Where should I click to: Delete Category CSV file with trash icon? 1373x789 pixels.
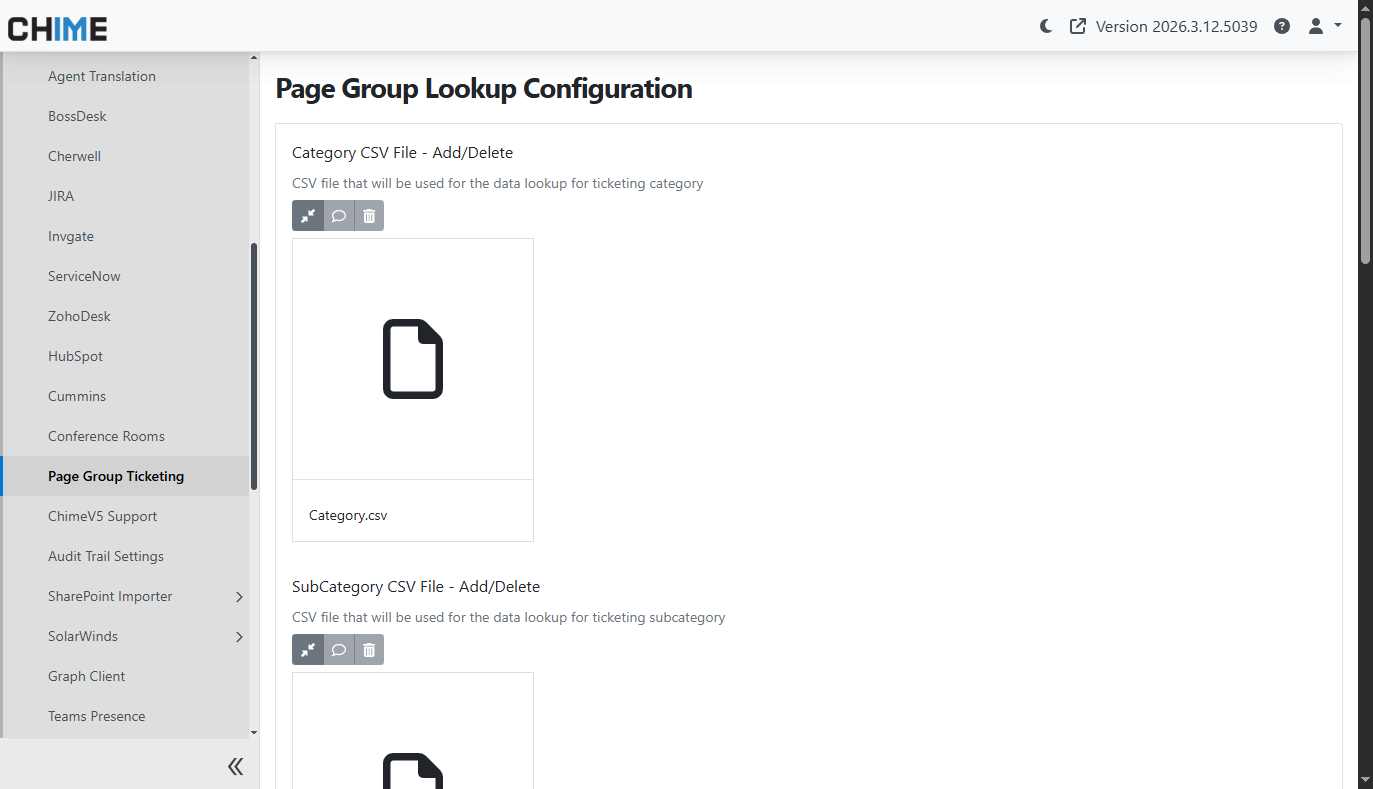369,216
